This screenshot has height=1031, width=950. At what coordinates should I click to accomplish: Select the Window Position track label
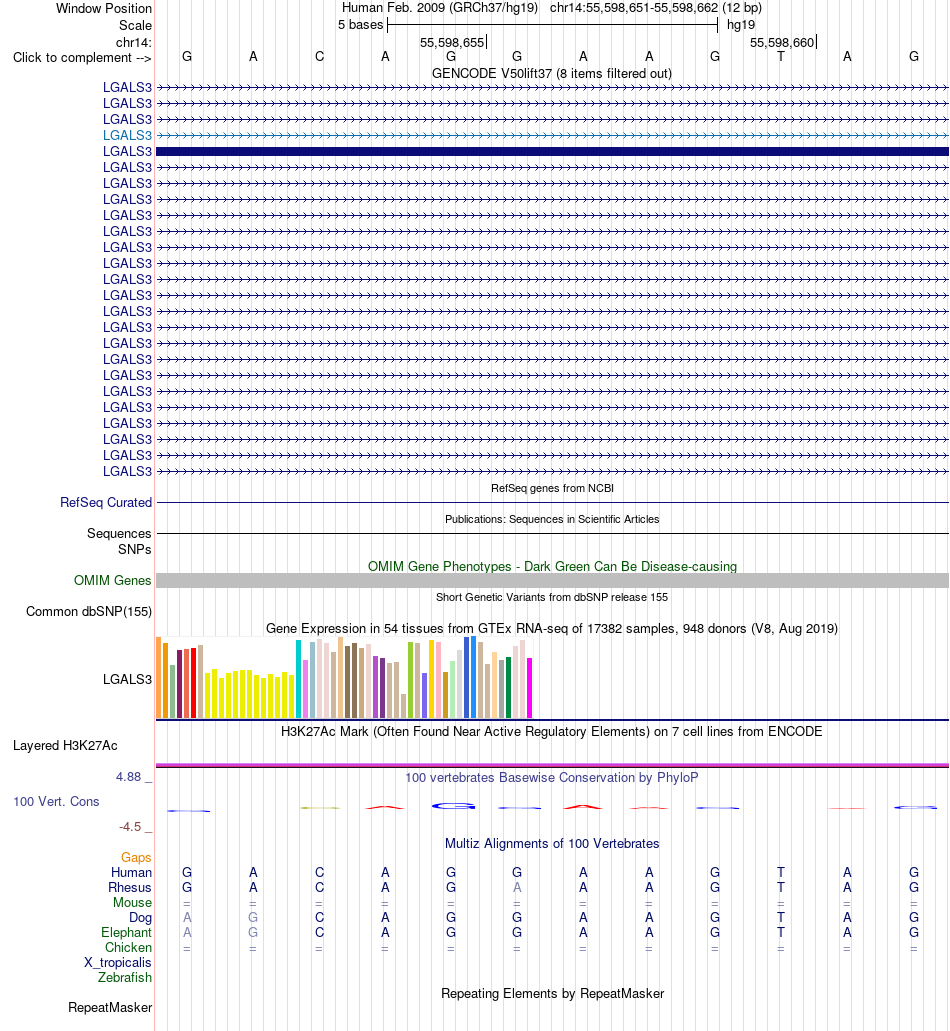104,9
